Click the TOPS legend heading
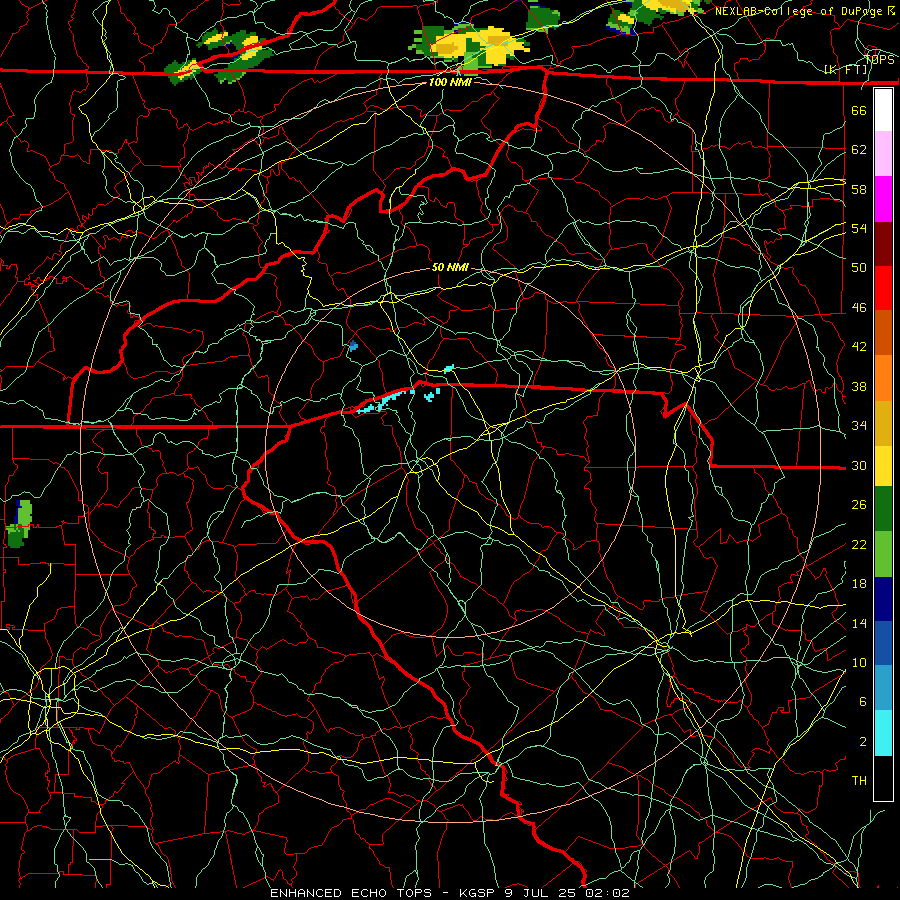 coord(879,60)
